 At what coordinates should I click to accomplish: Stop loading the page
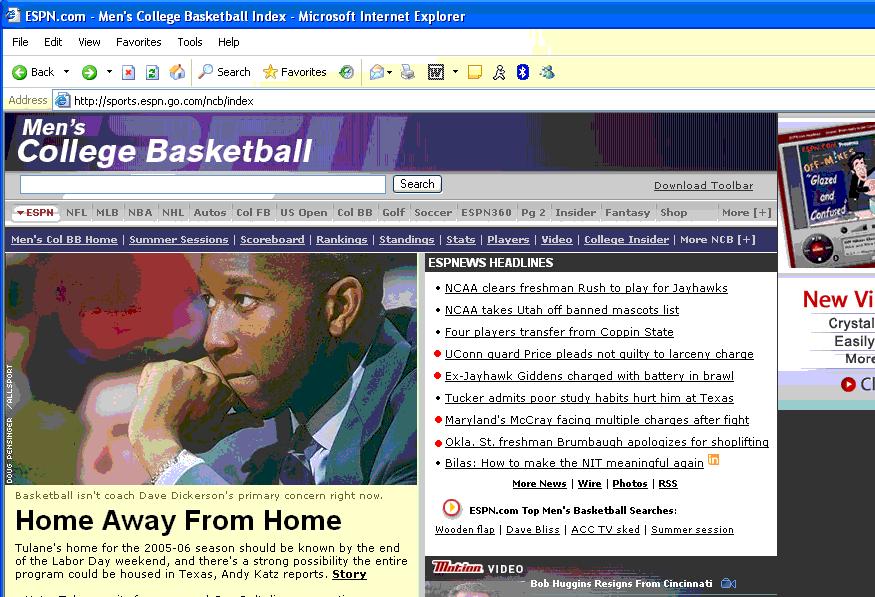129,72
